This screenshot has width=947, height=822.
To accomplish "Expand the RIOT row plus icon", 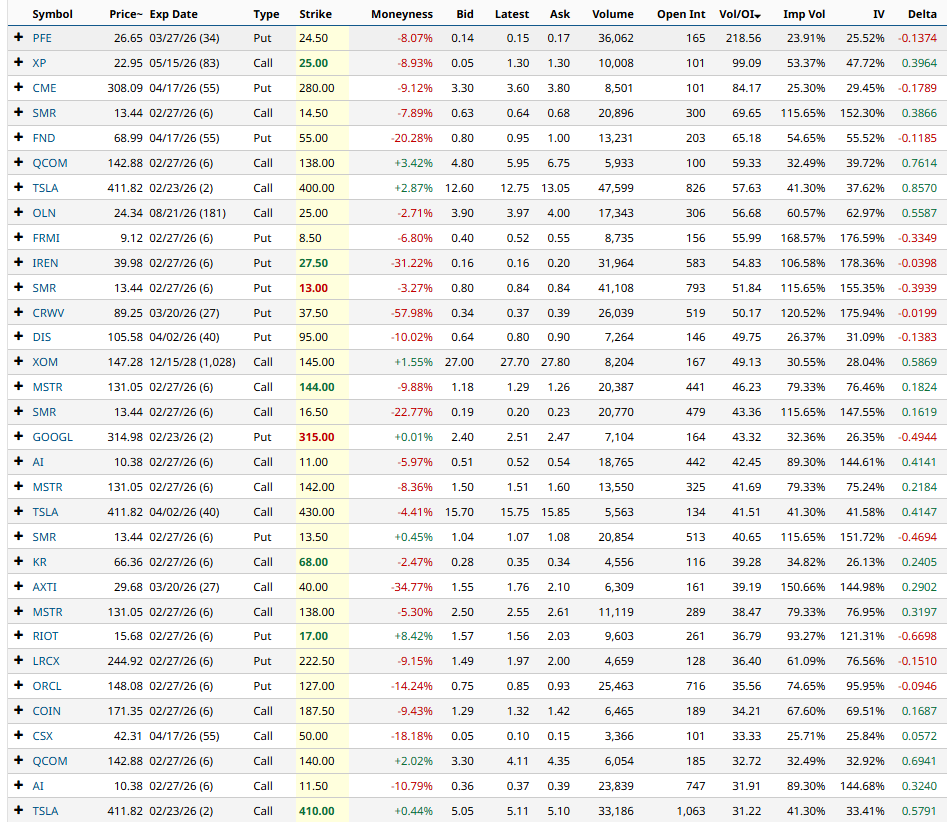I will point(19,635).
